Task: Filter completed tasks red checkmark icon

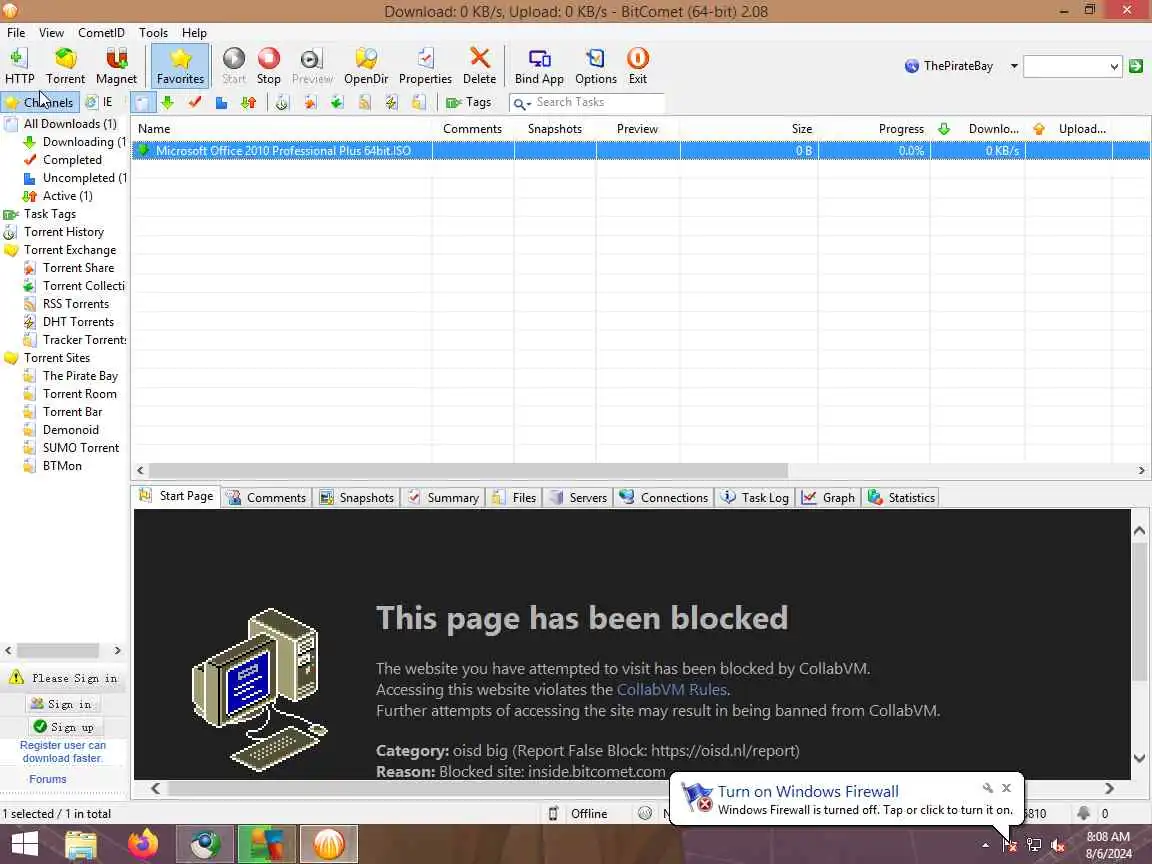Action: pos(195,102)
